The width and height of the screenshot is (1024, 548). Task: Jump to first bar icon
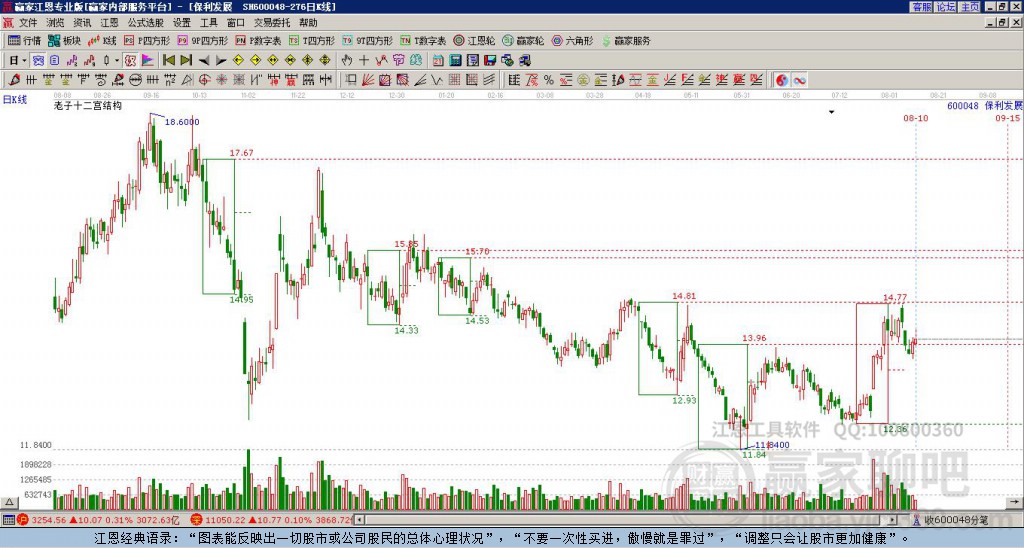pos(168,60)
